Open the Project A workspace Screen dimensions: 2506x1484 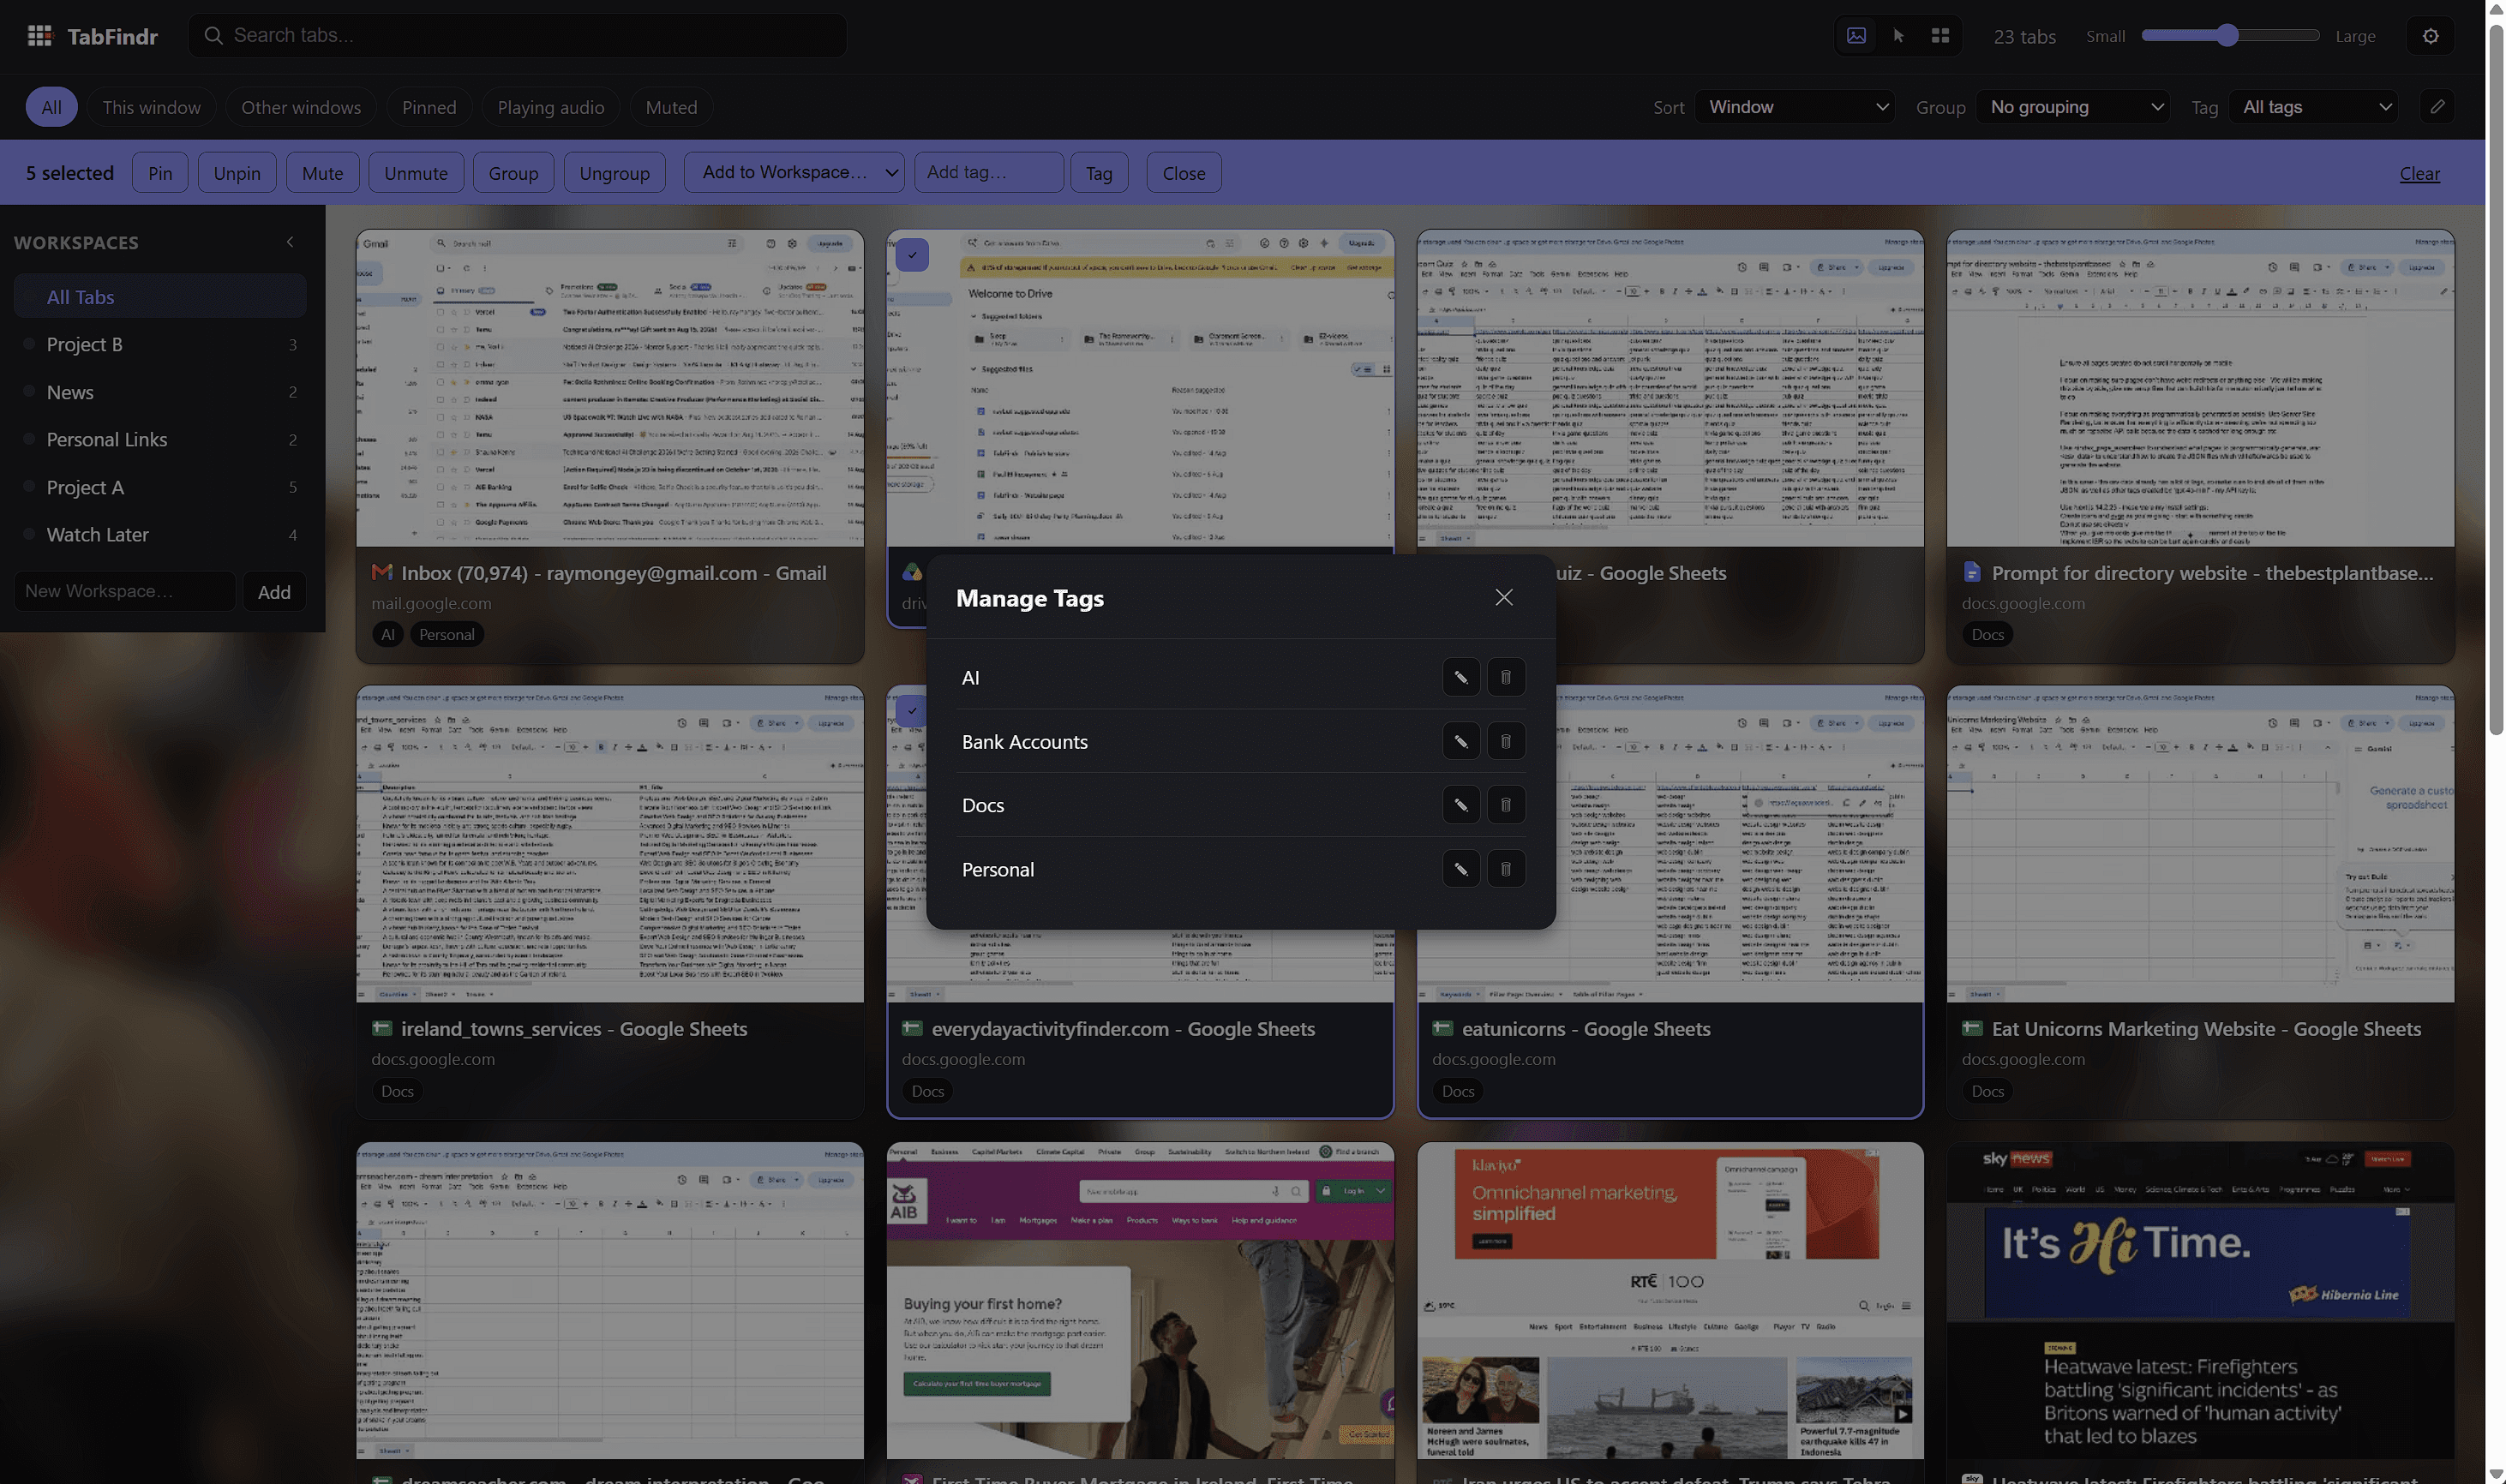[x=160, y=487]
